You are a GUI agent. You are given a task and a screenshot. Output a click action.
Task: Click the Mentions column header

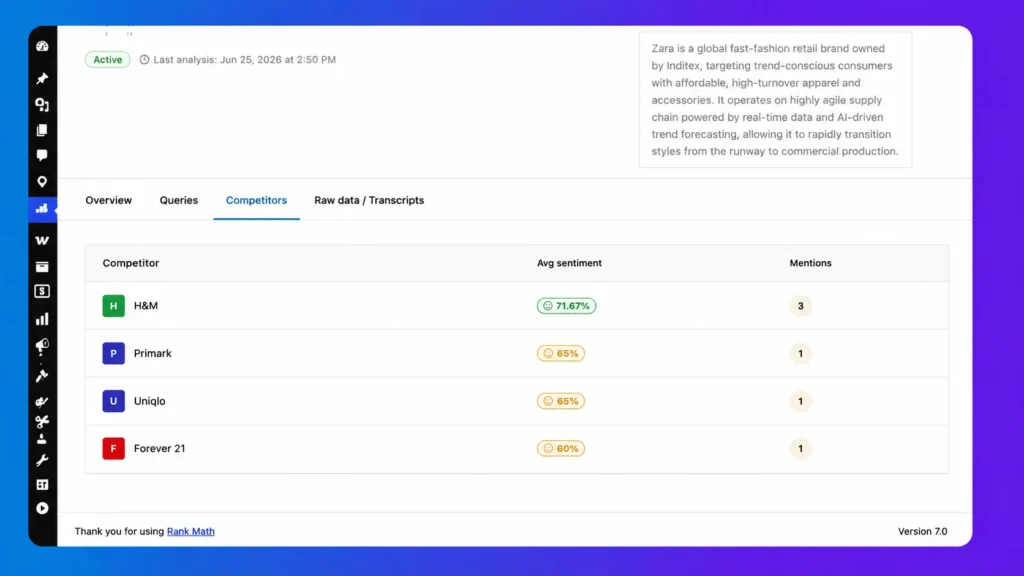tap(810, 263)
